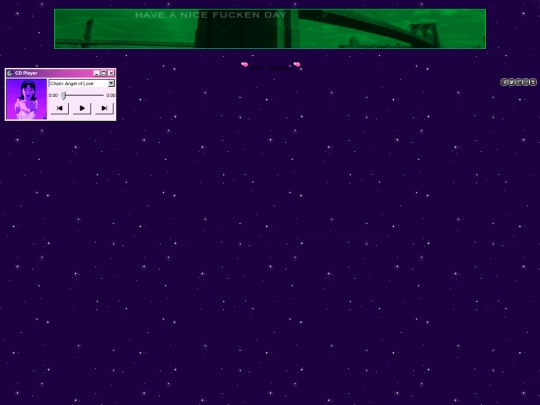The width and height of the screenshot is (540, 405).
Task: Click the album art thumbnail in CD Player
Action: tap(27, 99)
